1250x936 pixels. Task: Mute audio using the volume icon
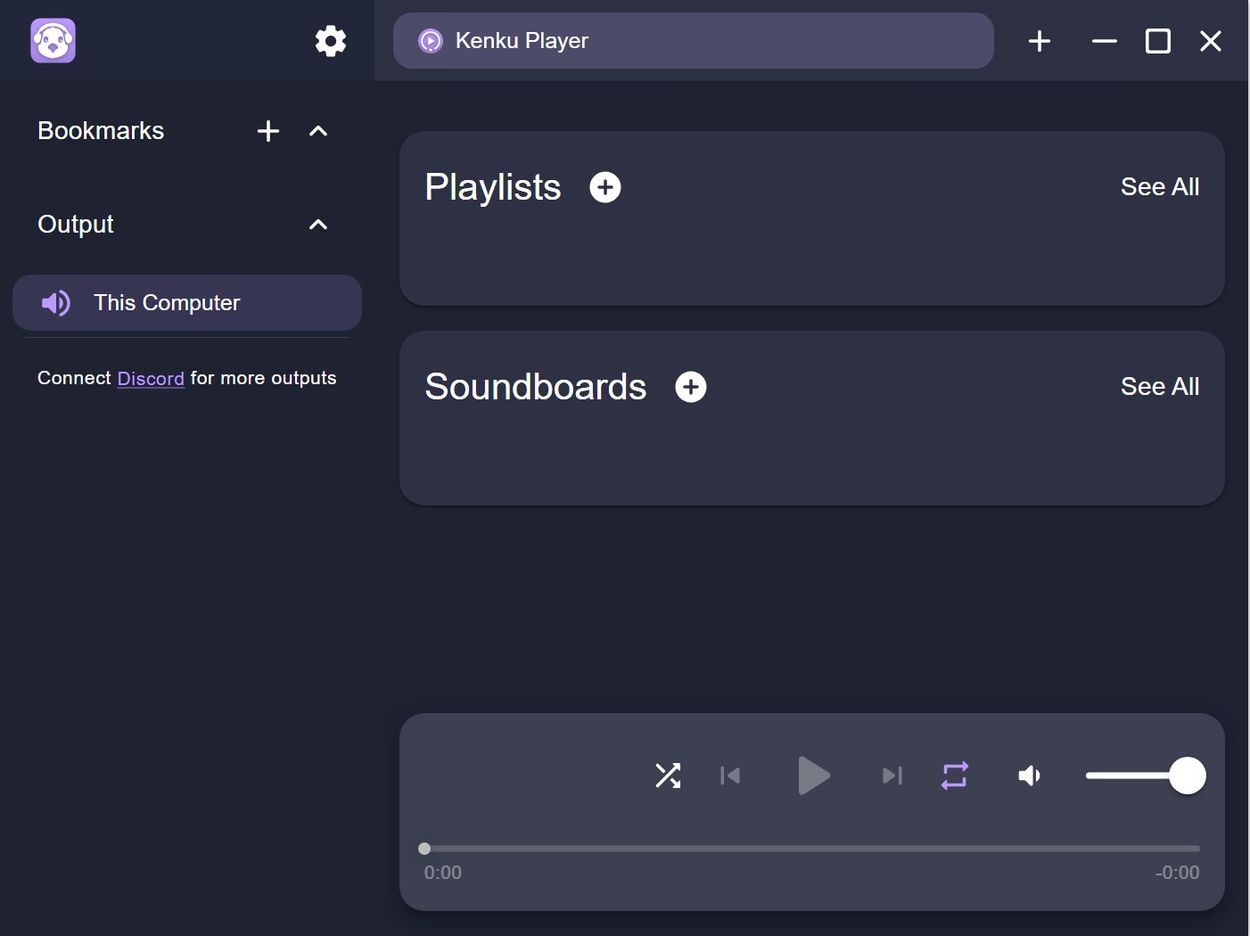pyautogui.click(x=1029, y=775)
